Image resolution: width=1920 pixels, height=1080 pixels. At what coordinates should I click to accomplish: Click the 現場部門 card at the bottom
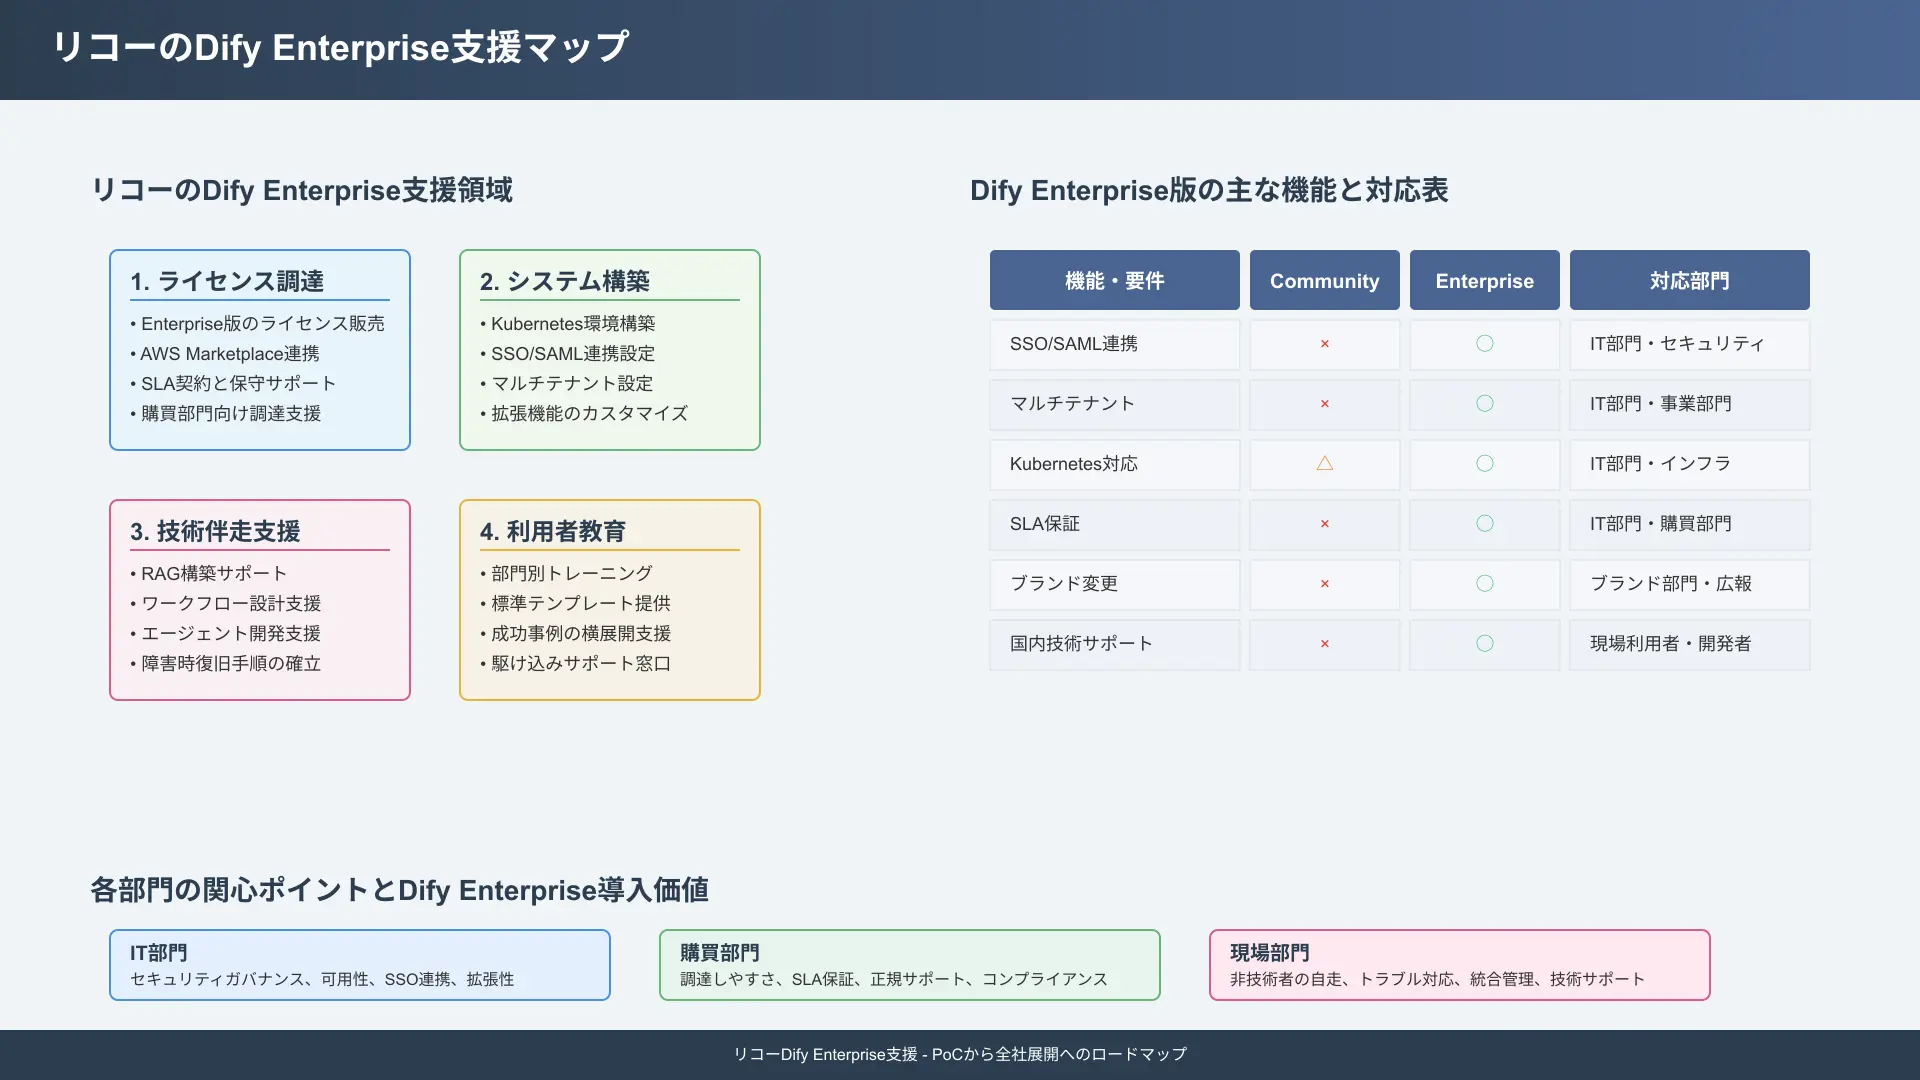pos(1460,965)
